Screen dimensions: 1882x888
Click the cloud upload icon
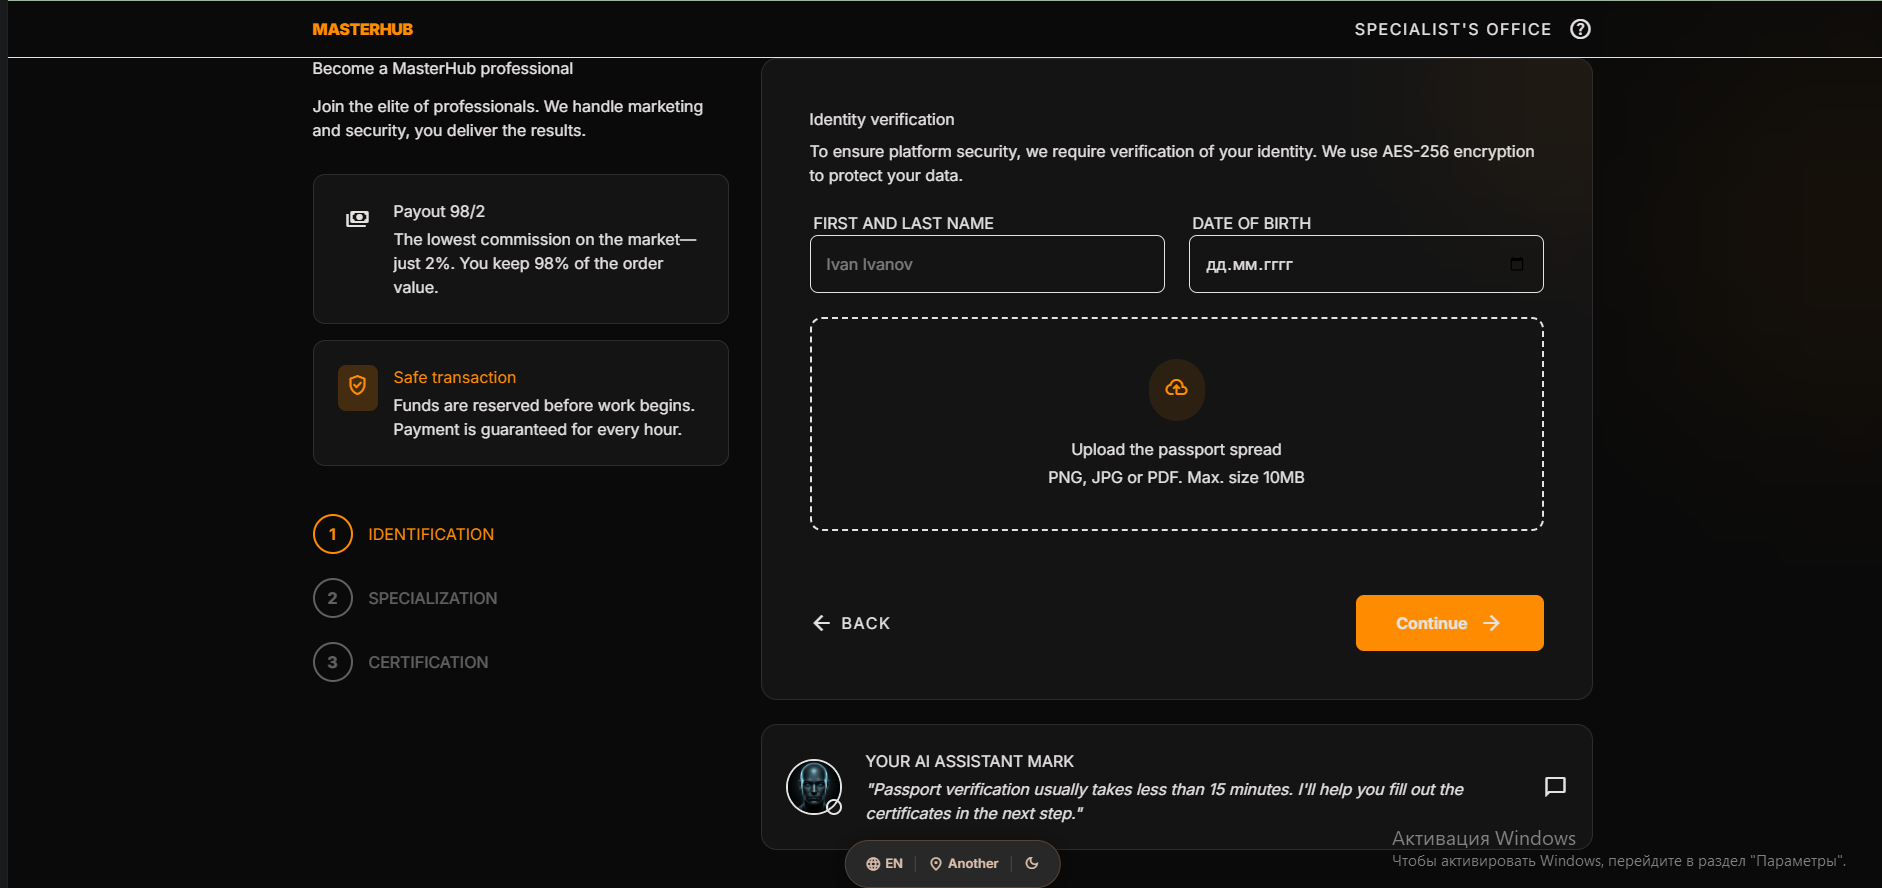1177,388
